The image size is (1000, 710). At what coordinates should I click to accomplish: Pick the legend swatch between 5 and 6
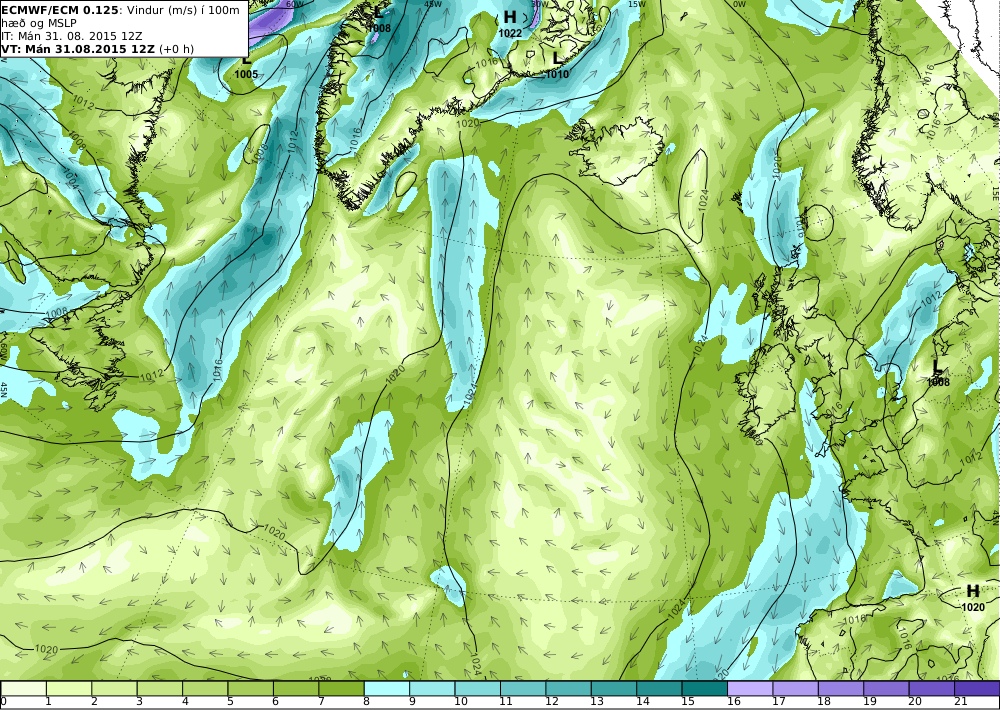251,688
